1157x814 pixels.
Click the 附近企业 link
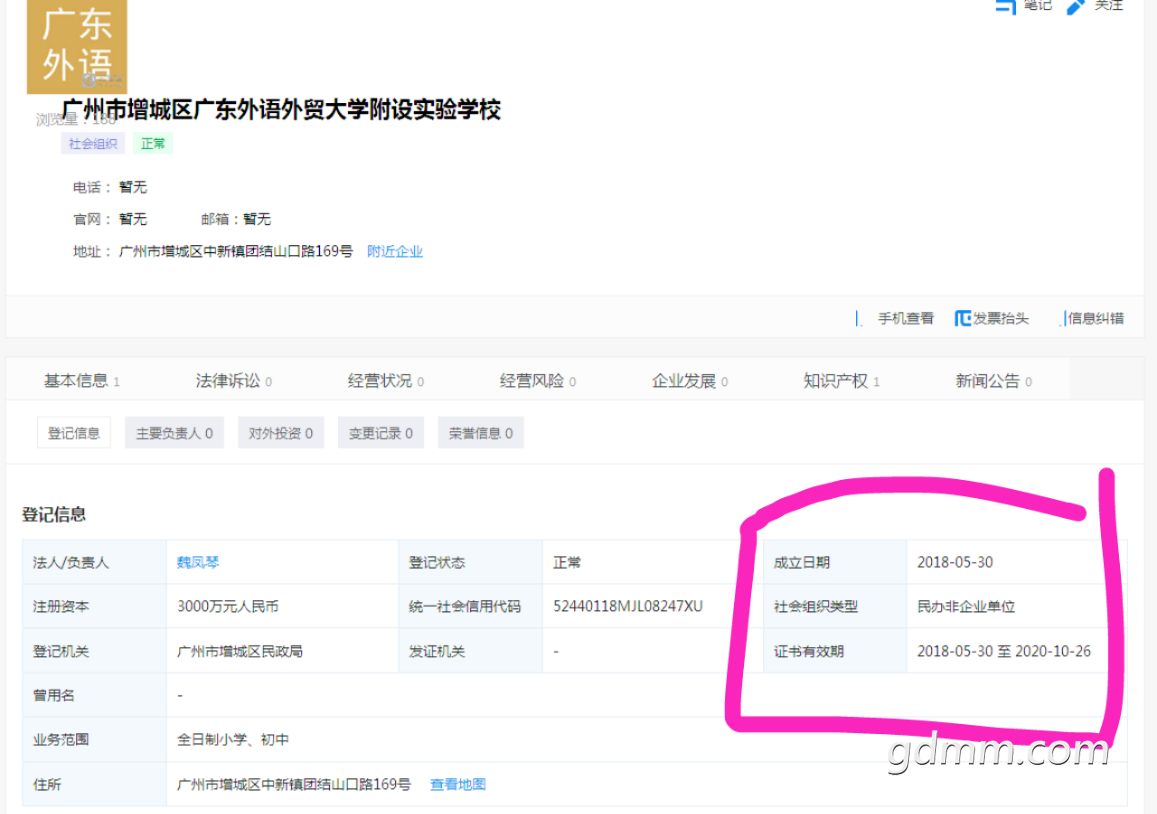click(395, 252)
